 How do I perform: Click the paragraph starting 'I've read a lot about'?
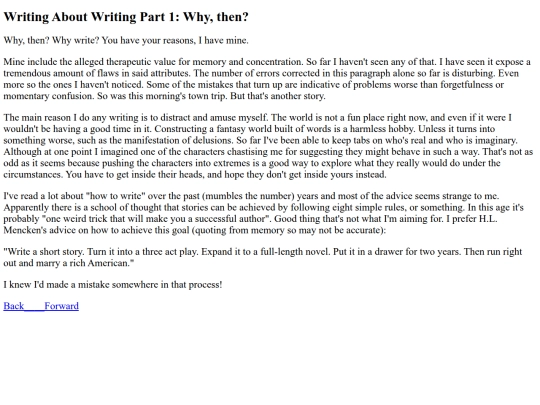click(x=263, y=213)
